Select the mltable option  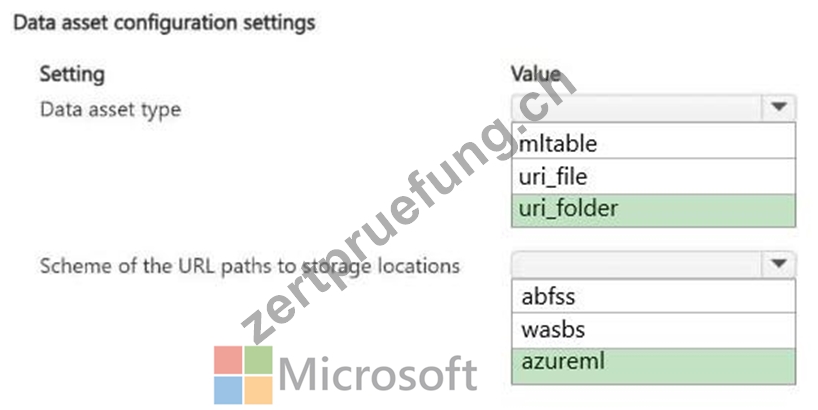(x=654, y=141)
